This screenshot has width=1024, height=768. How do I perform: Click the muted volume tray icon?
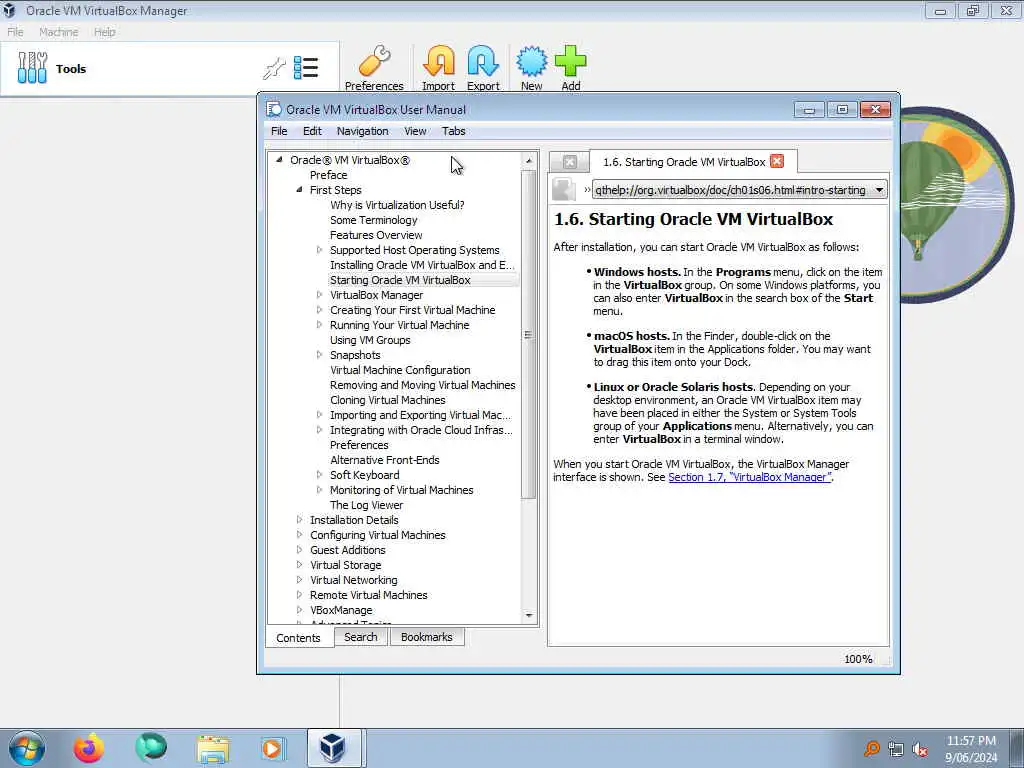[x=920, y=749]
